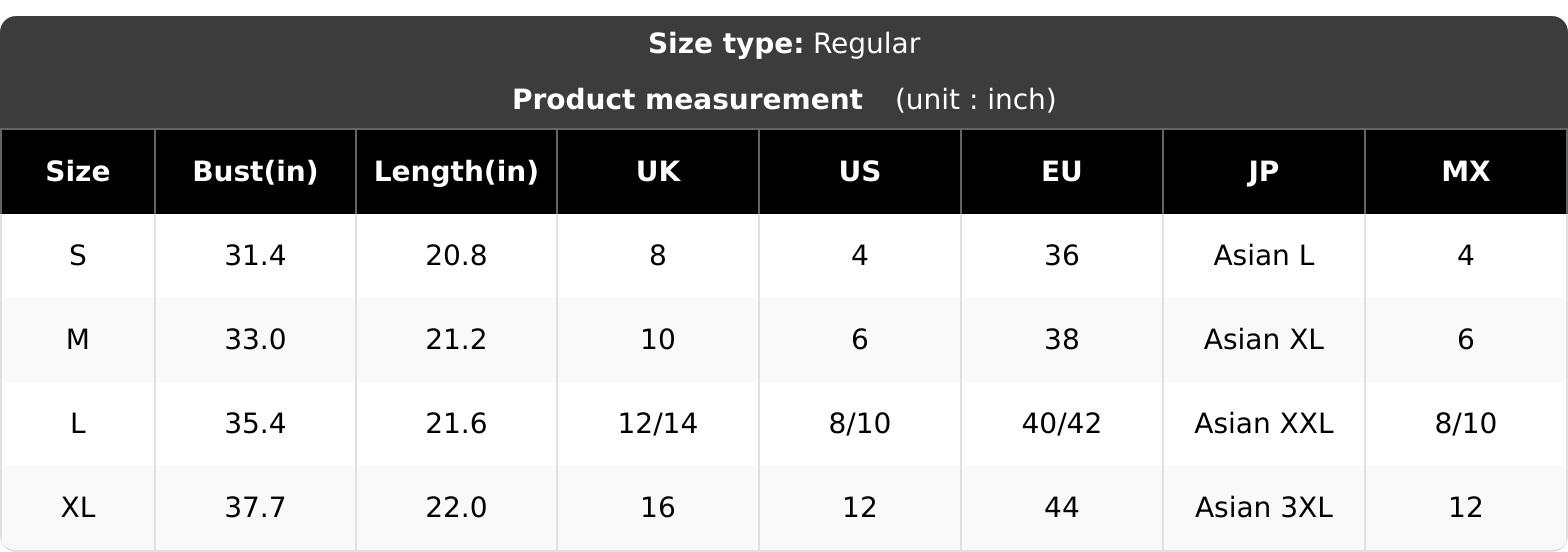This screenshot has width=1568, height=552.
Task: Select the size XL row label
Action: [x=77, y=508]
